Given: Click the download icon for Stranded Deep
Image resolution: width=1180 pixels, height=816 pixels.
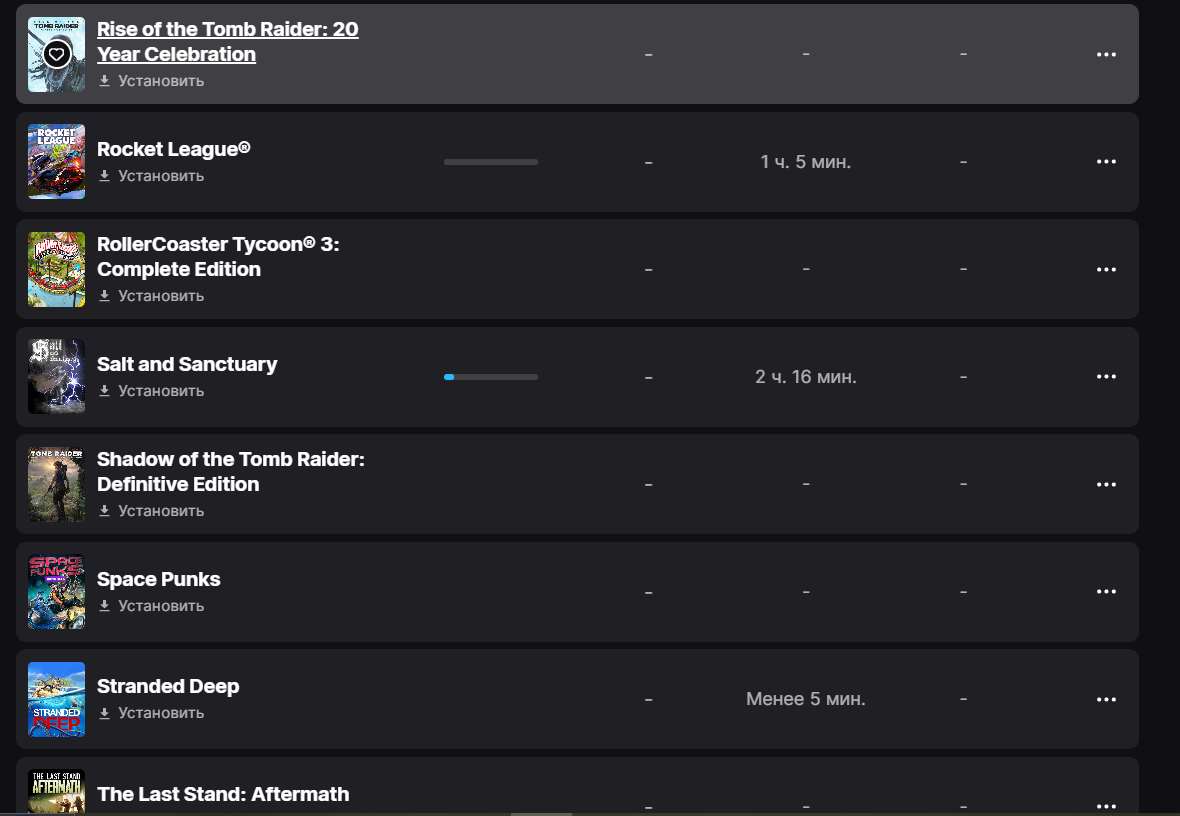Looking at the screenshot, I should (x=105, y=713).
